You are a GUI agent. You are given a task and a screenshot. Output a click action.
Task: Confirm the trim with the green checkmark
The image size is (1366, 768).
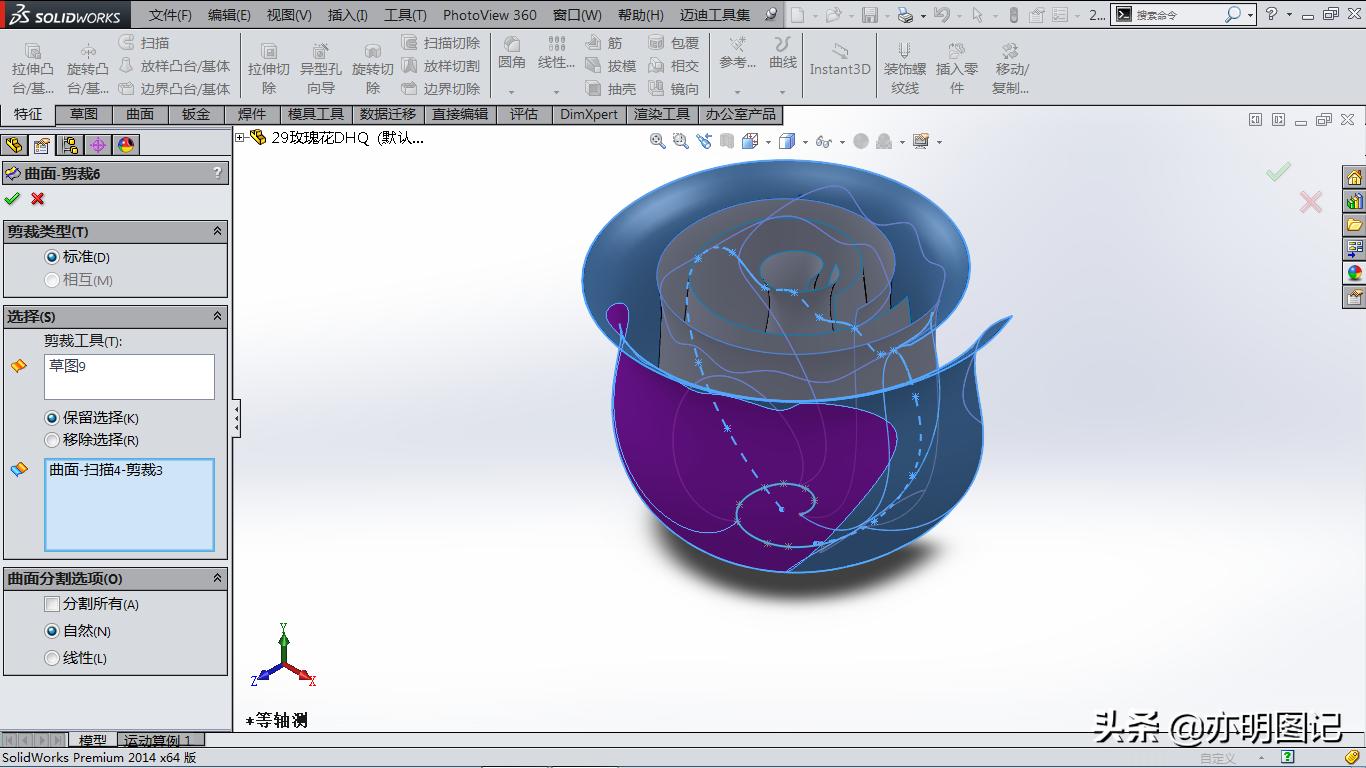pyautogui.click(x=13, y=198)
